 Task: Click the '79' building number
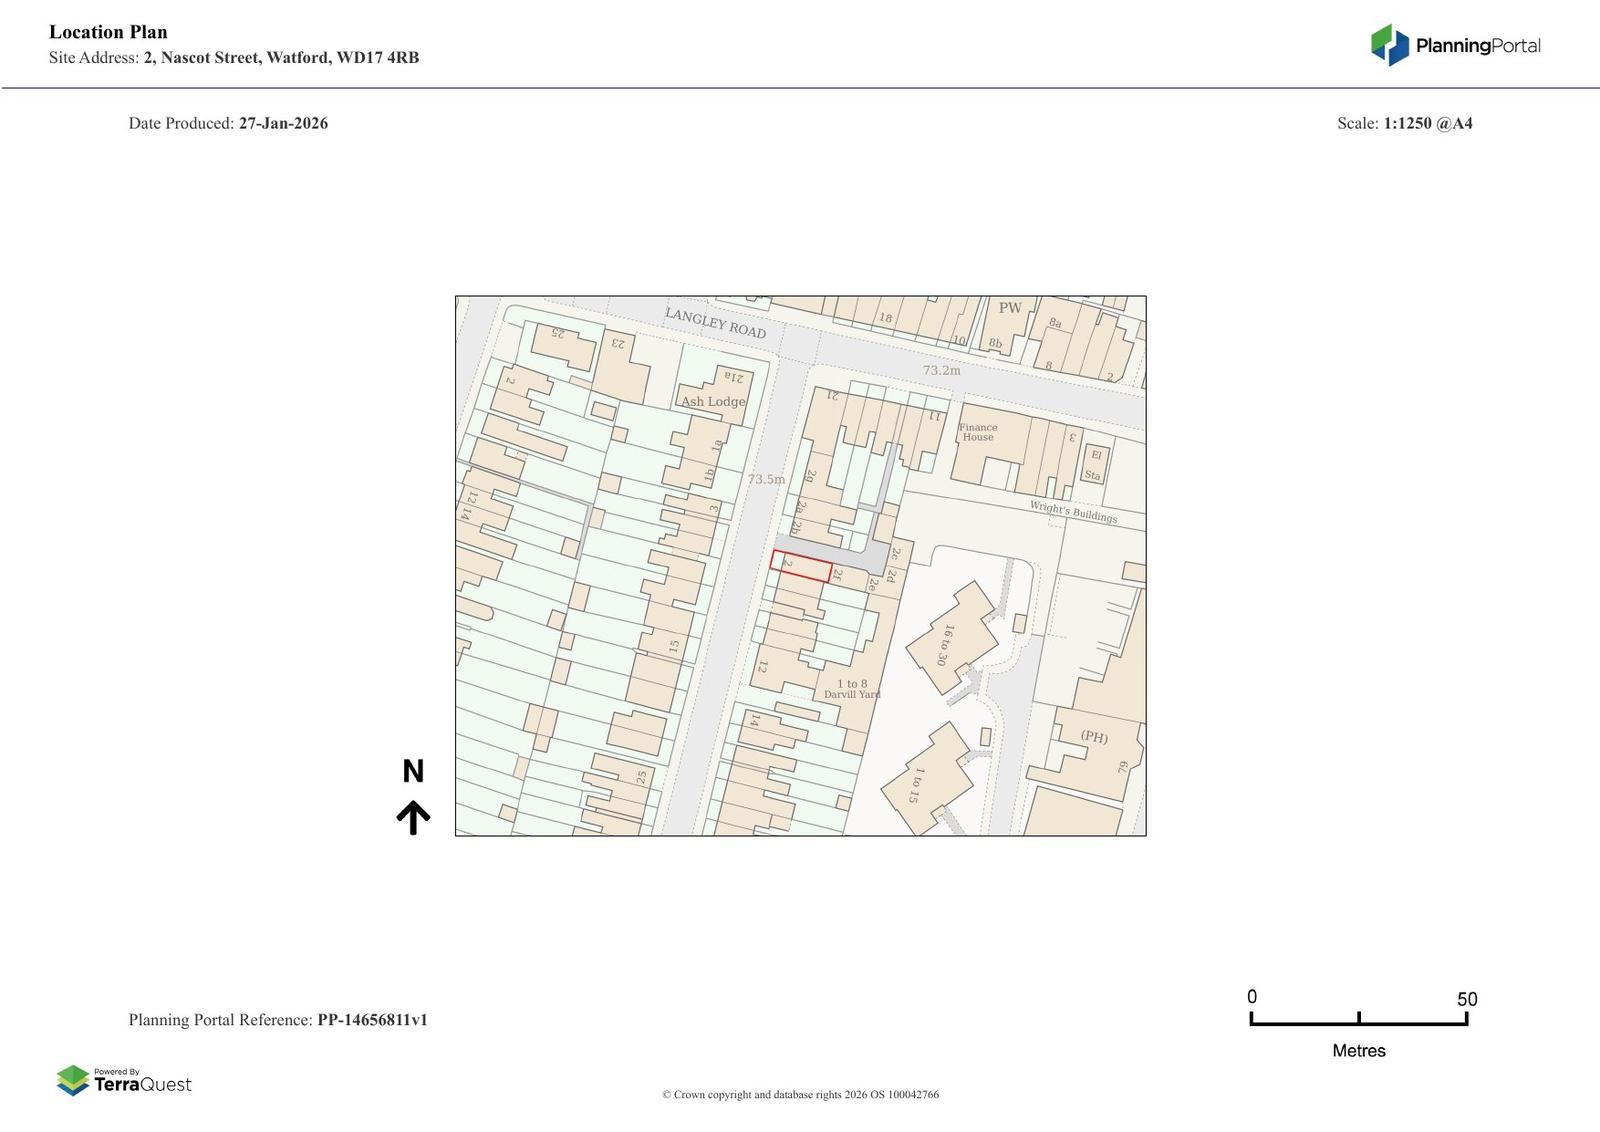[x=1123, y=766]
